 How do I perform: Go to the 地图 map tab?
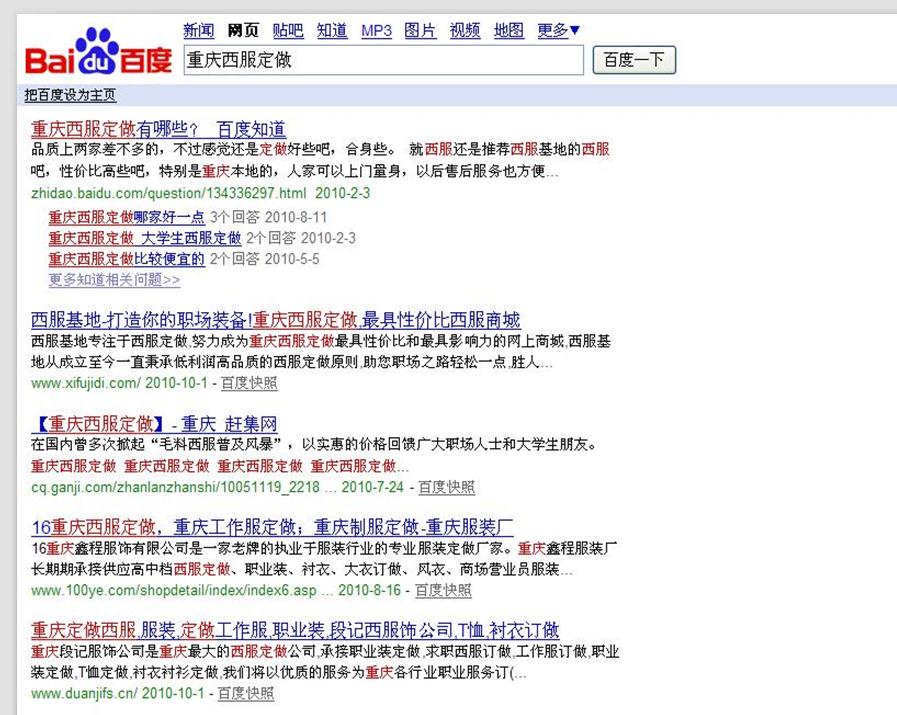[509, 30]
